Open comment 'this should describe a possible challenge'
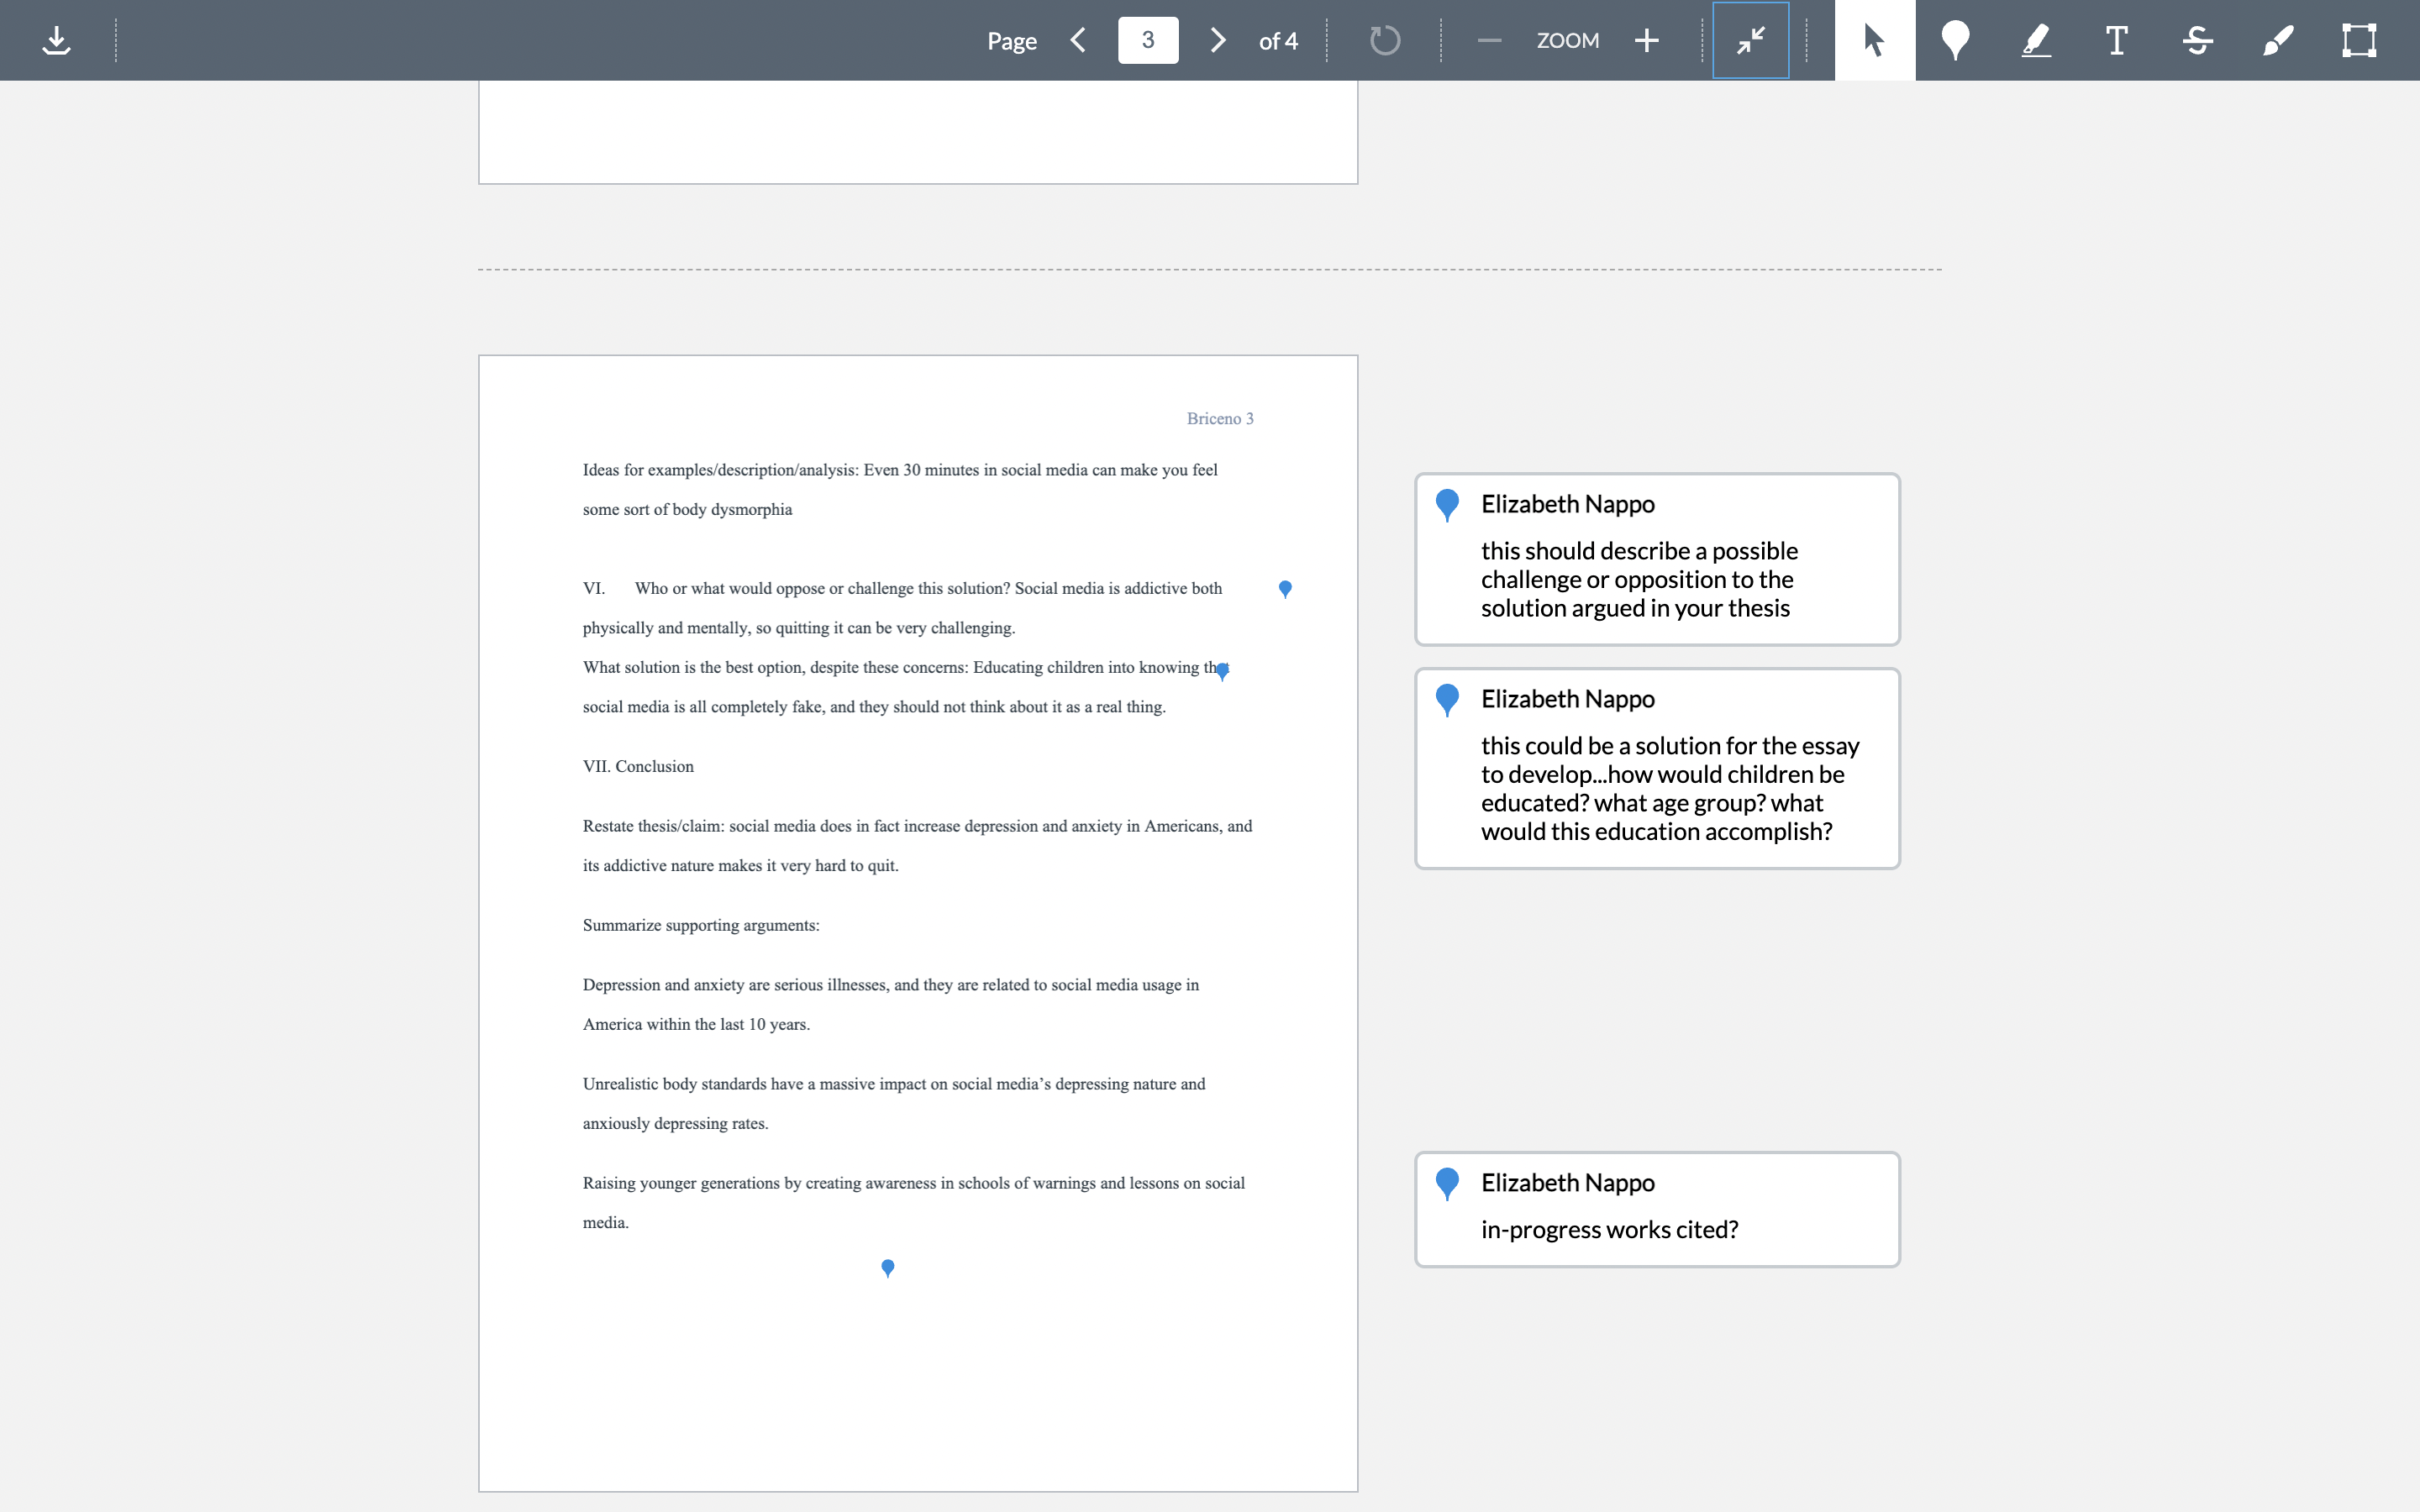Image resolution: width=2420 pixels, height=1512 pixels. tap(1657, 559)
